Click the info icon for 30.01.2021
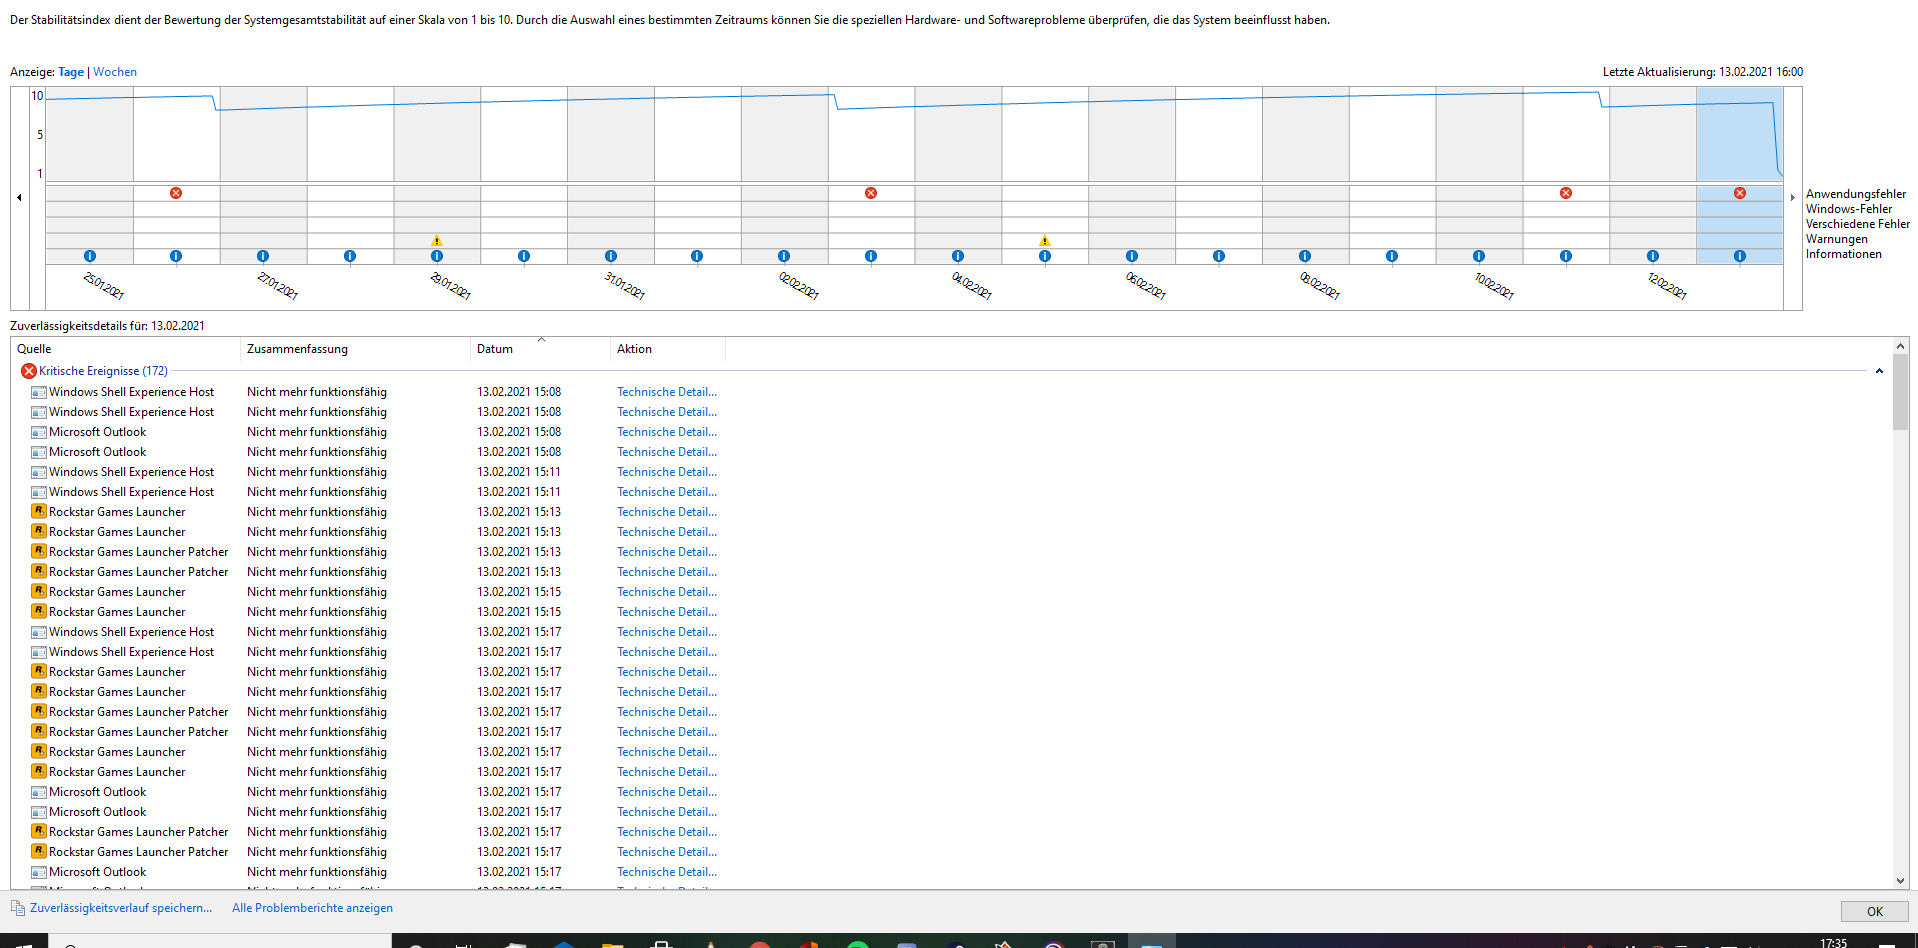 [x=524, y=257]
